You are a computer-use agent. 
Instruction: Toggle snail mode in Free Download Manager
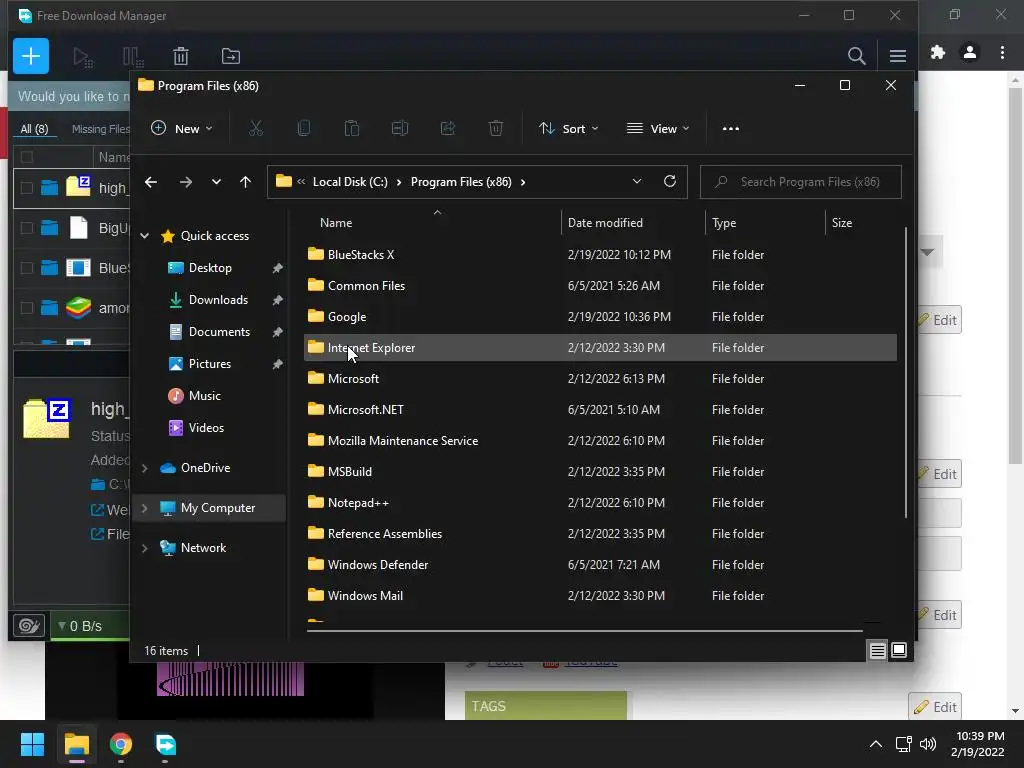coord(29,626)
